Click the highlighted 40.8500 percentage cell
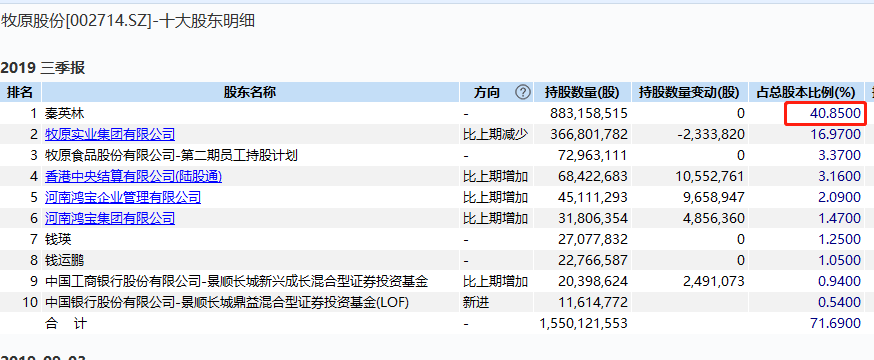The height and width of the screenshot is (360, 874). point(826,114)
